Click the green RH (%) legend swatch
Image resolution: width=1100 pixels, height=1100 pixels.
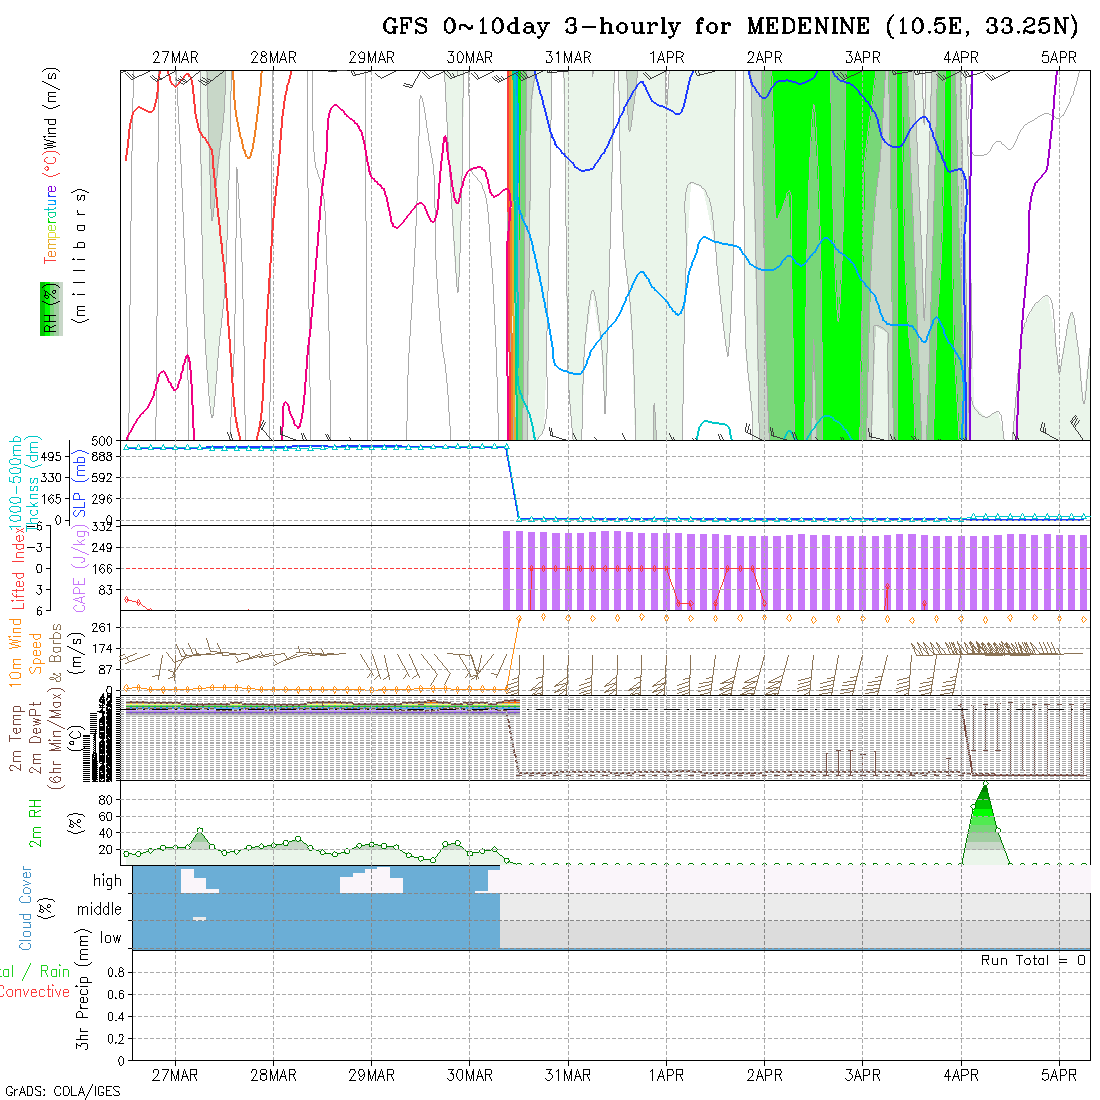coord(47,309)
